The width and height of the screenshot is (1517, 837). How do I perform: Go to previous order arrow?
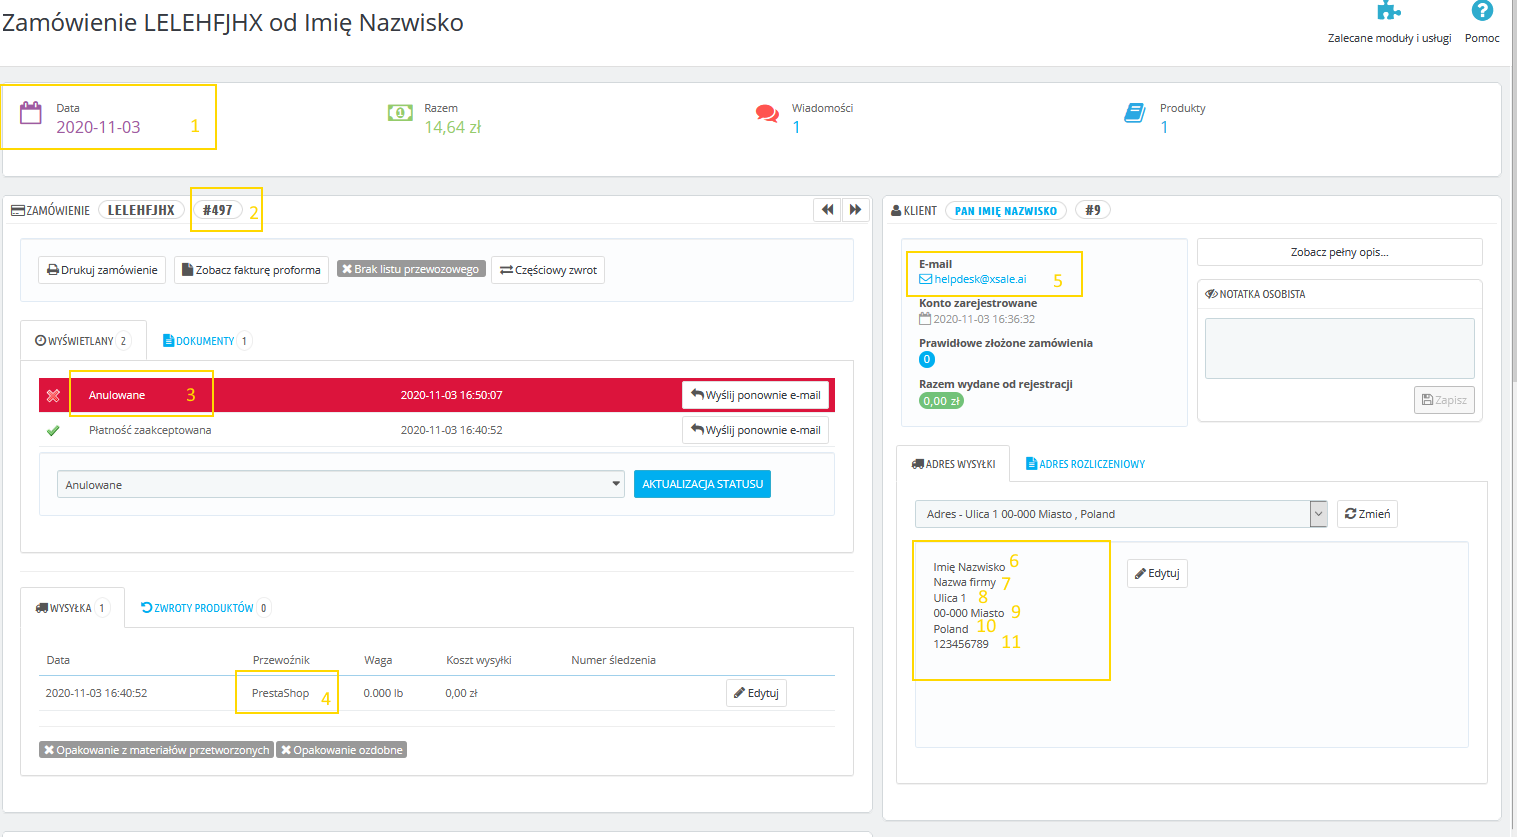click(827, 210)
